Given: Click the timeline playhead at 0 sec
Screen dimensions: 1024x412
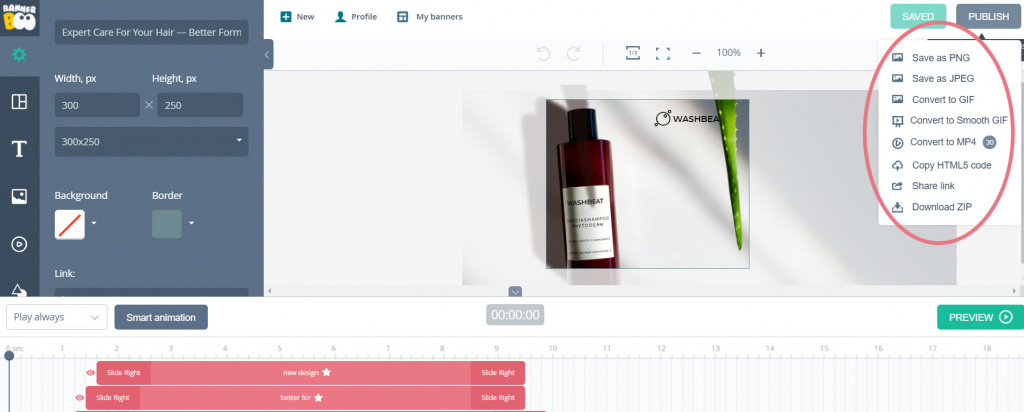Looking at the screenshot, I should [x=9, y=356].
